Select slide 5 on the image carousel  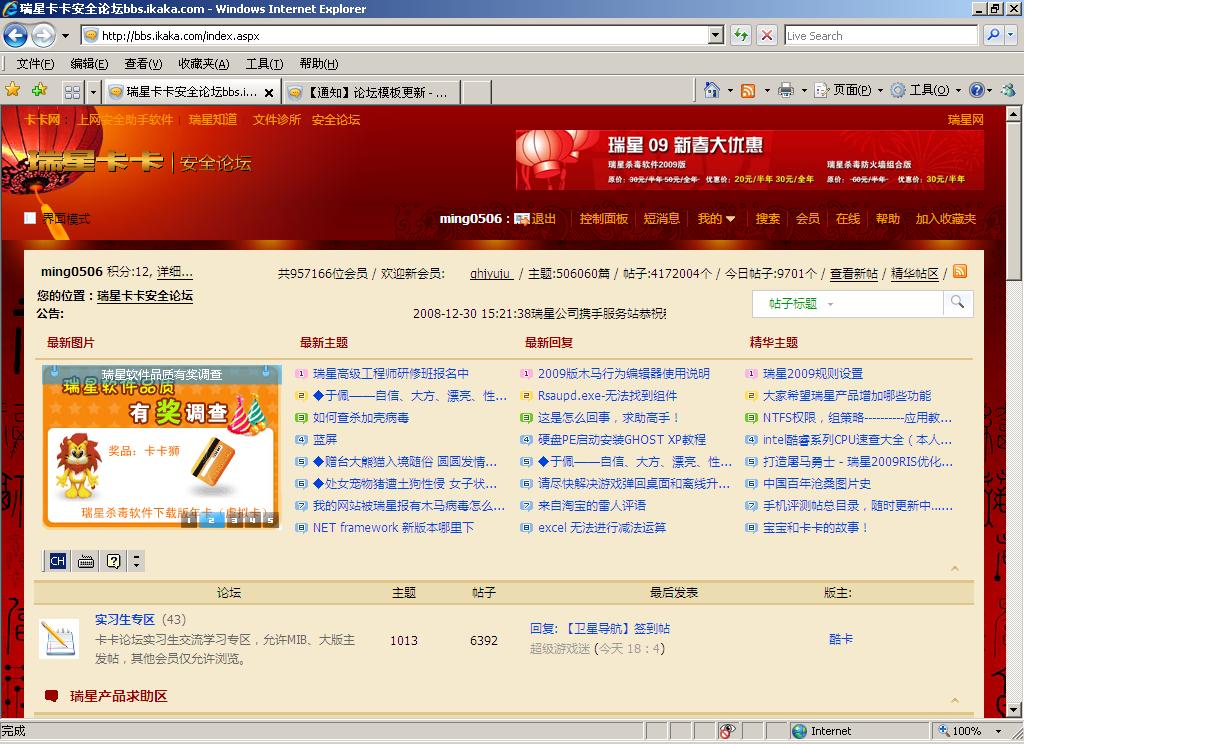tap(269, 520)
